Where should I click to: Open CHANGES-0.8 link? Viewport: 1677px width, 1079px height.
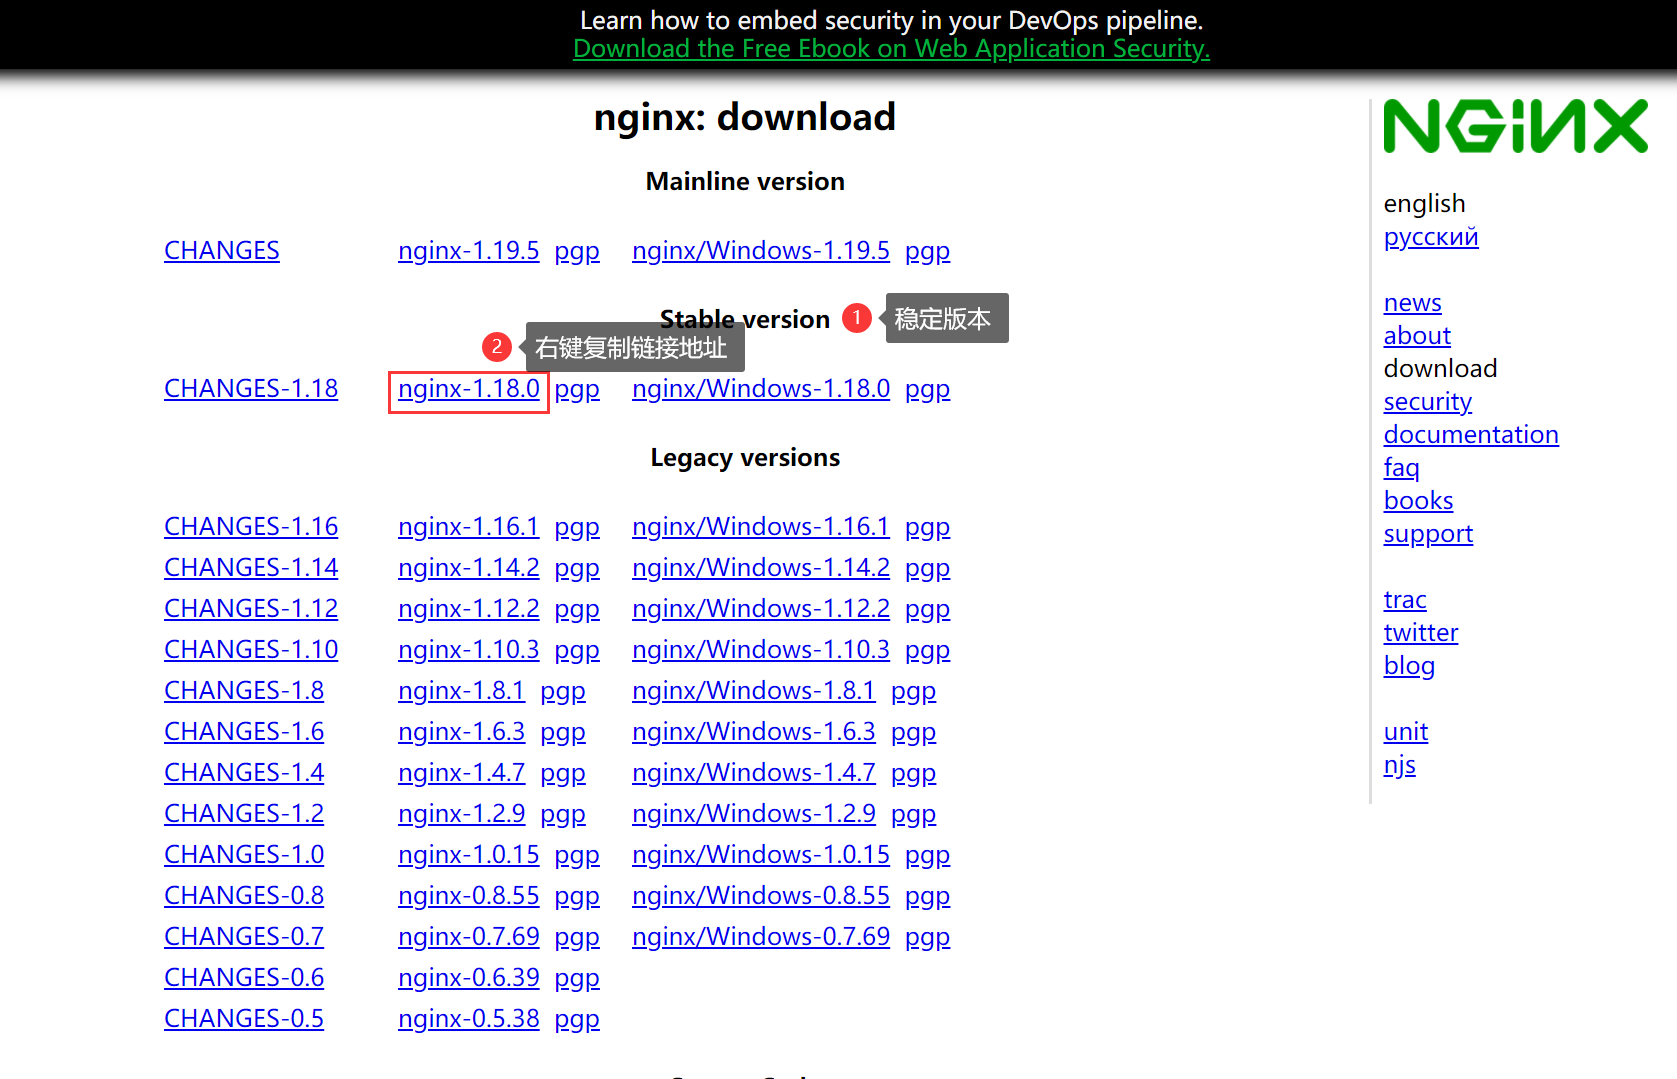click(244, 895)
